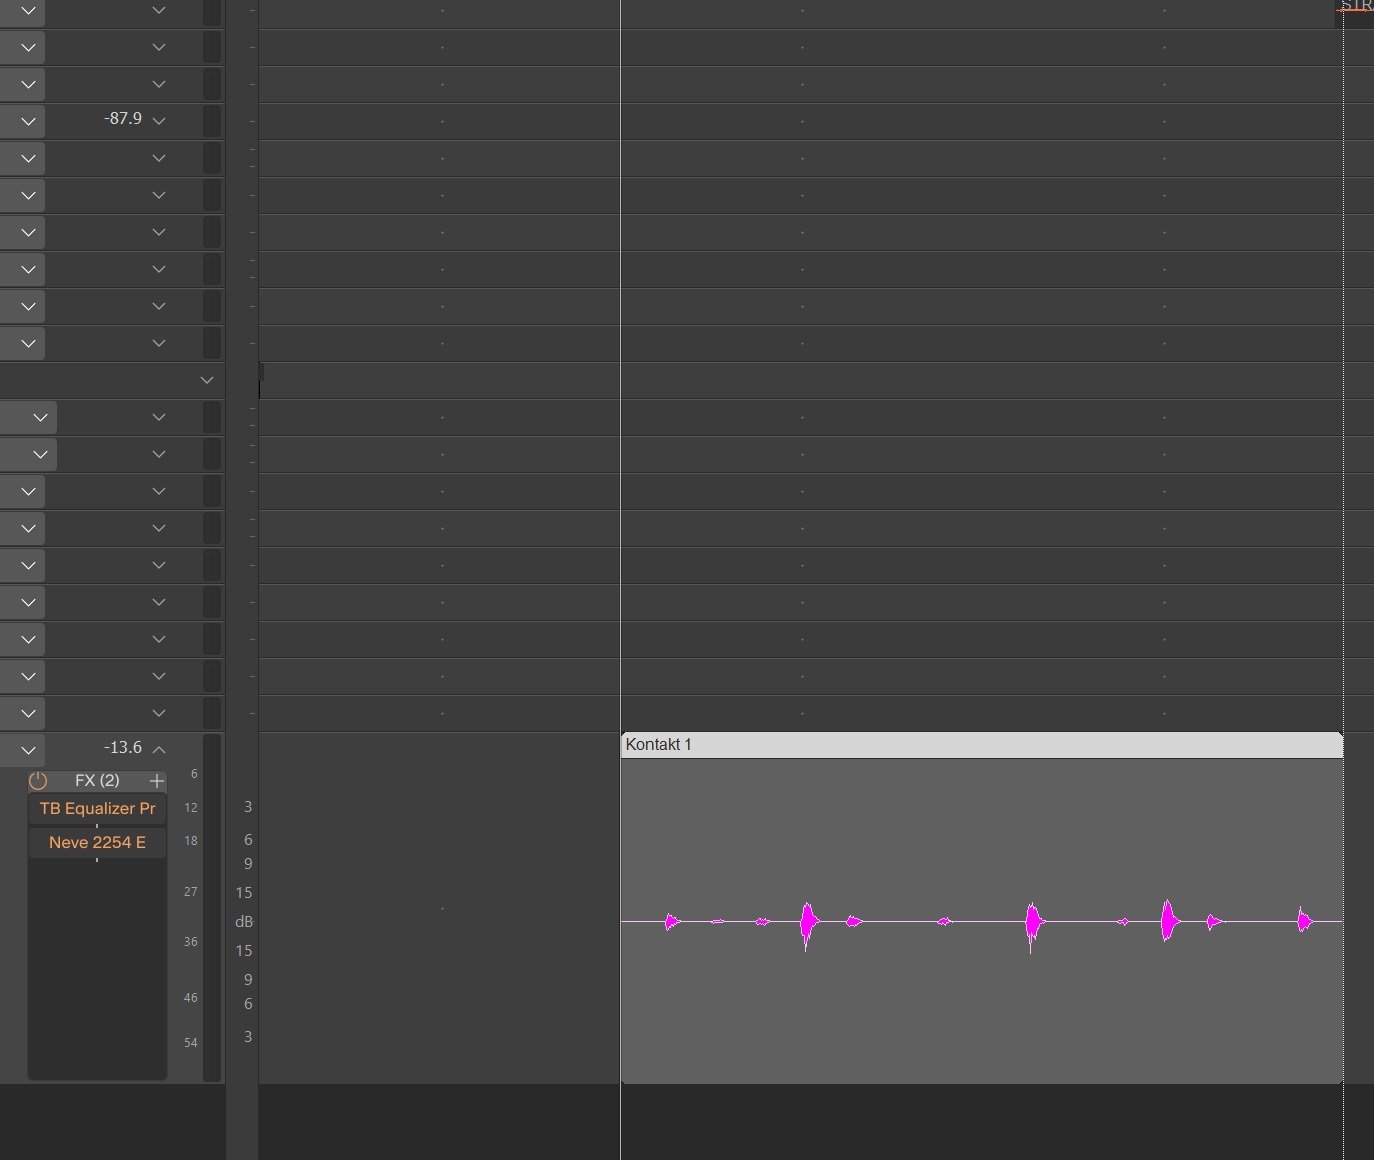
Task: Open the first indented track's left dropdown
Action: (x=40, y=417)
